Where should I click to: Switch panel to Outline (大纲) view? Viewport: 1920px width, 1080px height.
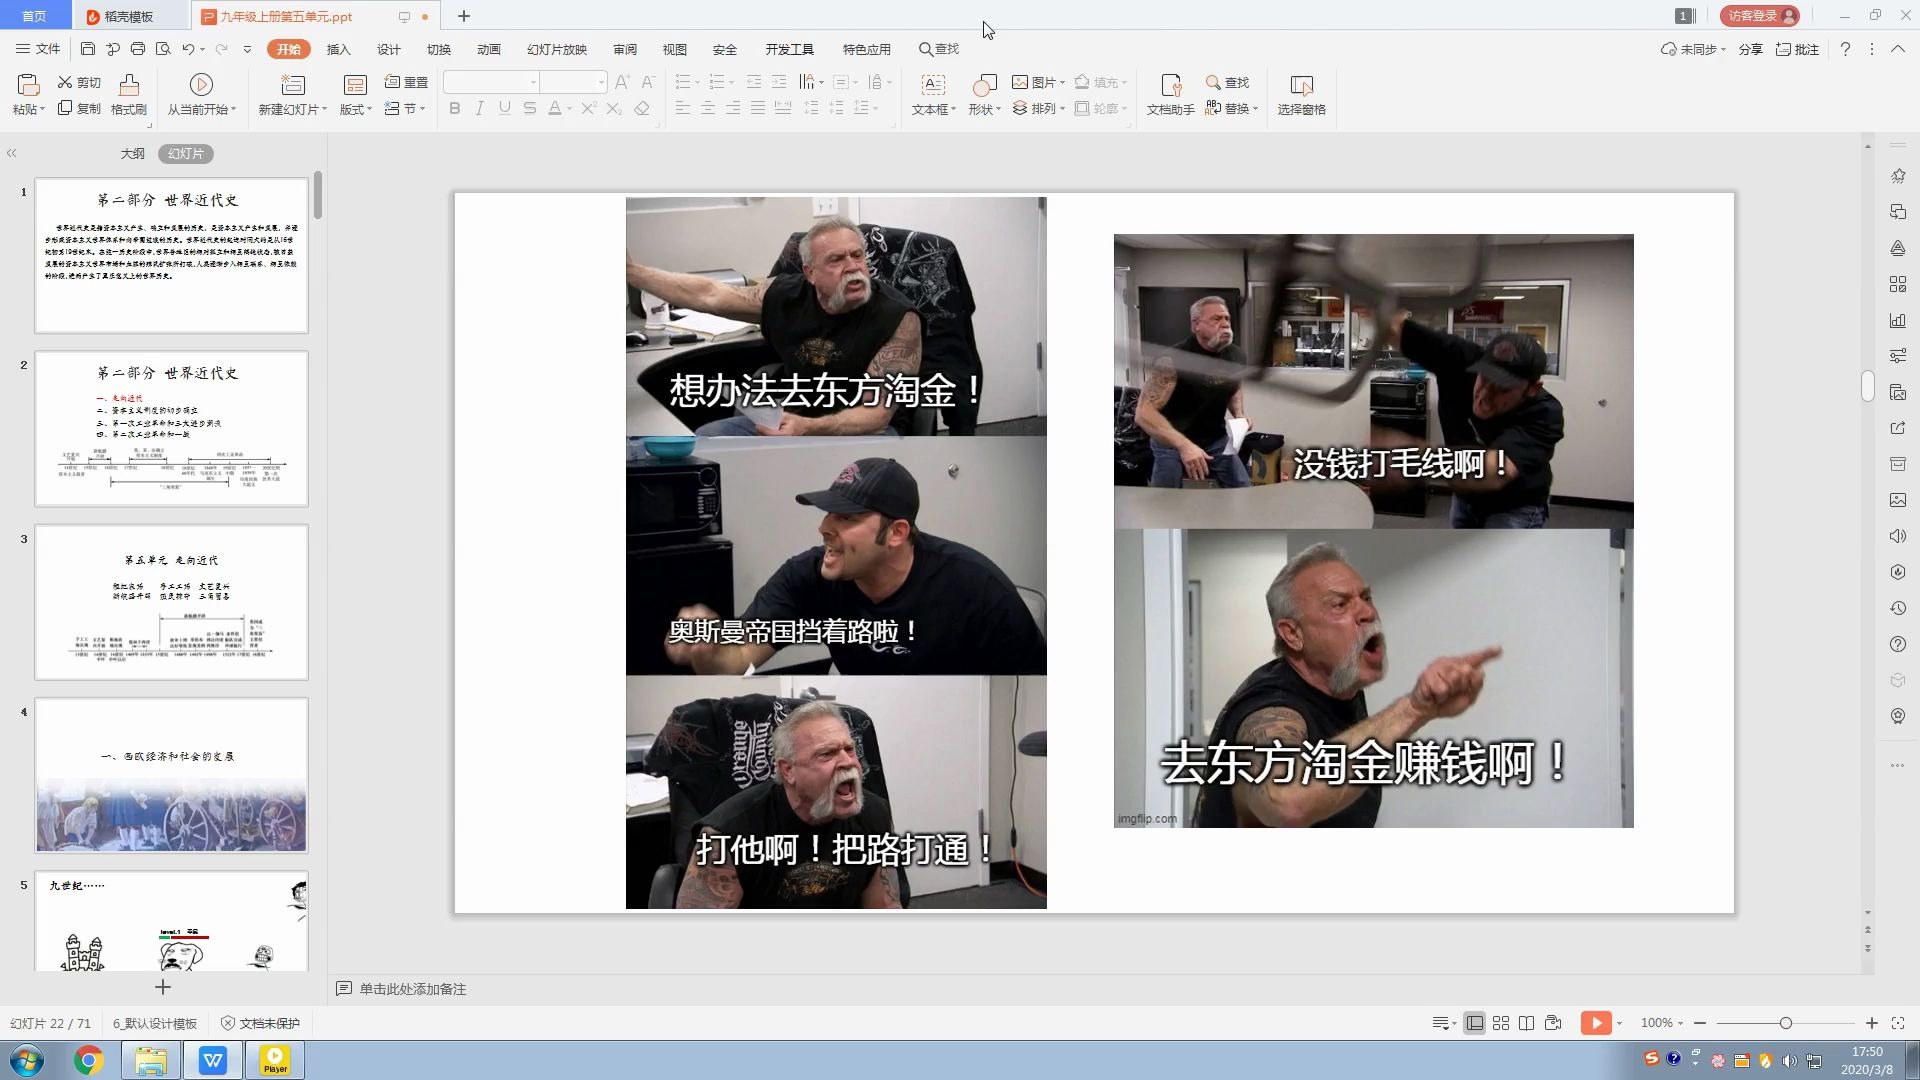(x=132, y=154)
